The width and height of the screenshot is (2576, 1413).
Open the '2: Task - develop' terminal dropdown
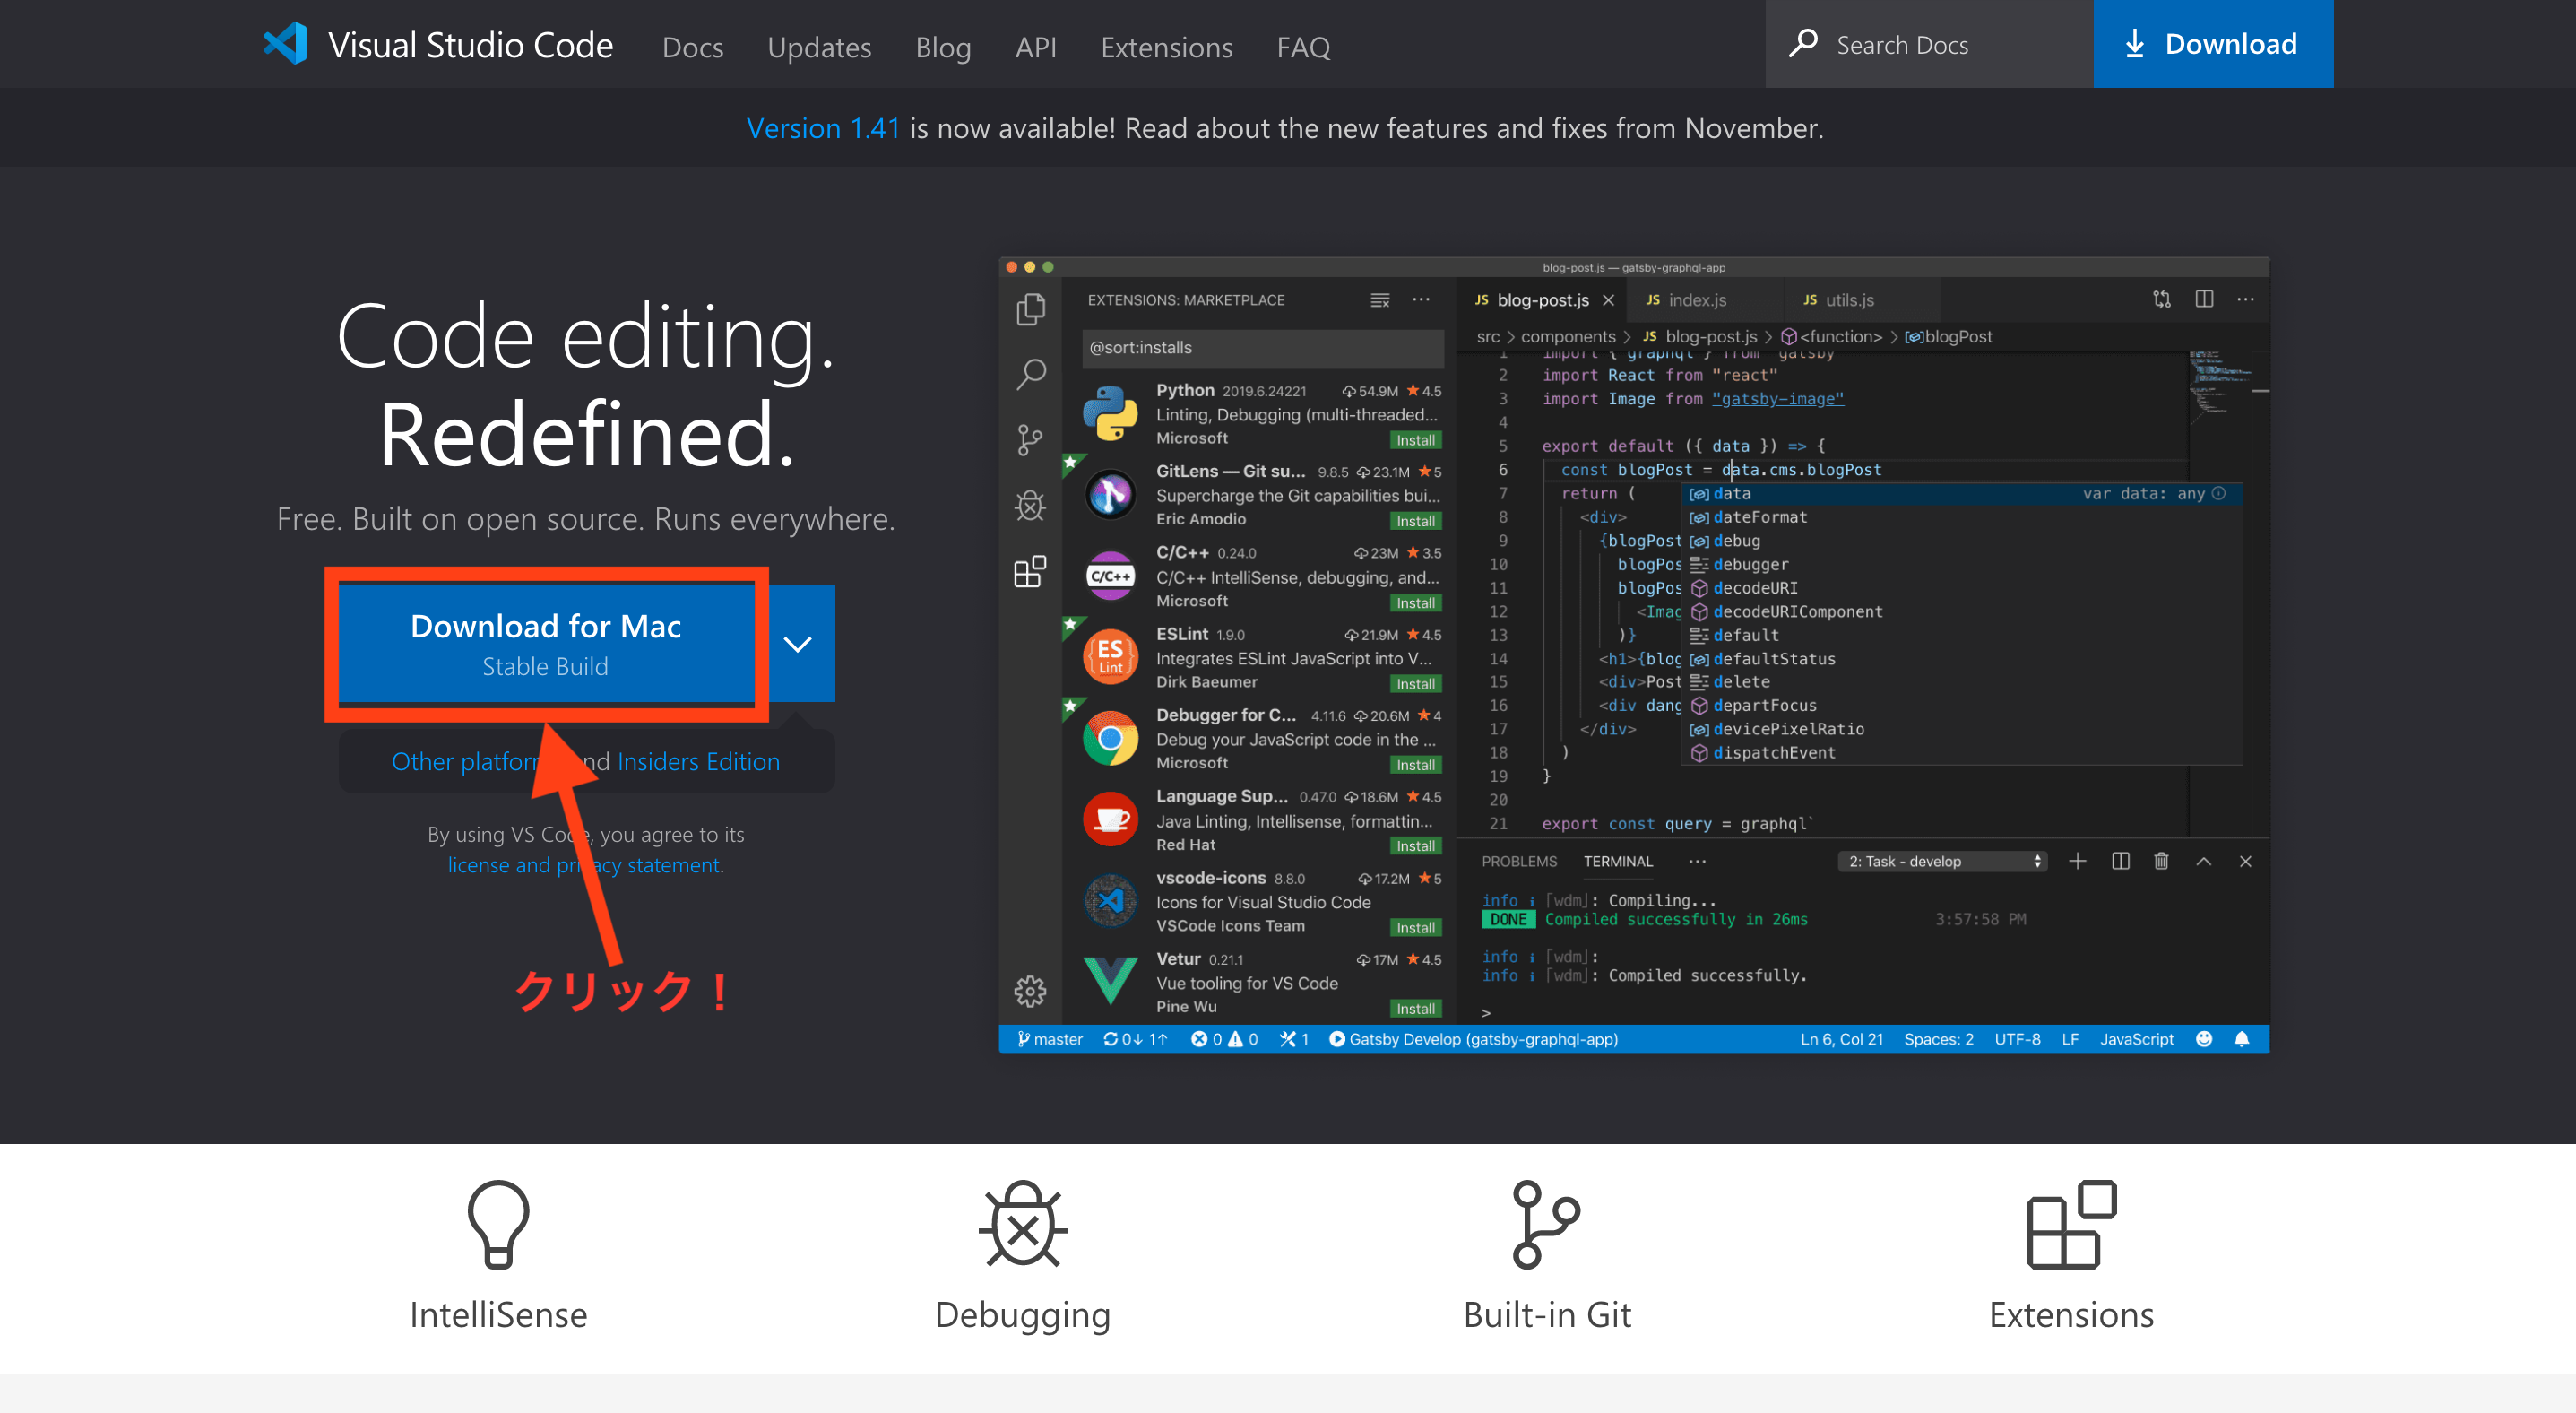[x=1942, y=861]
